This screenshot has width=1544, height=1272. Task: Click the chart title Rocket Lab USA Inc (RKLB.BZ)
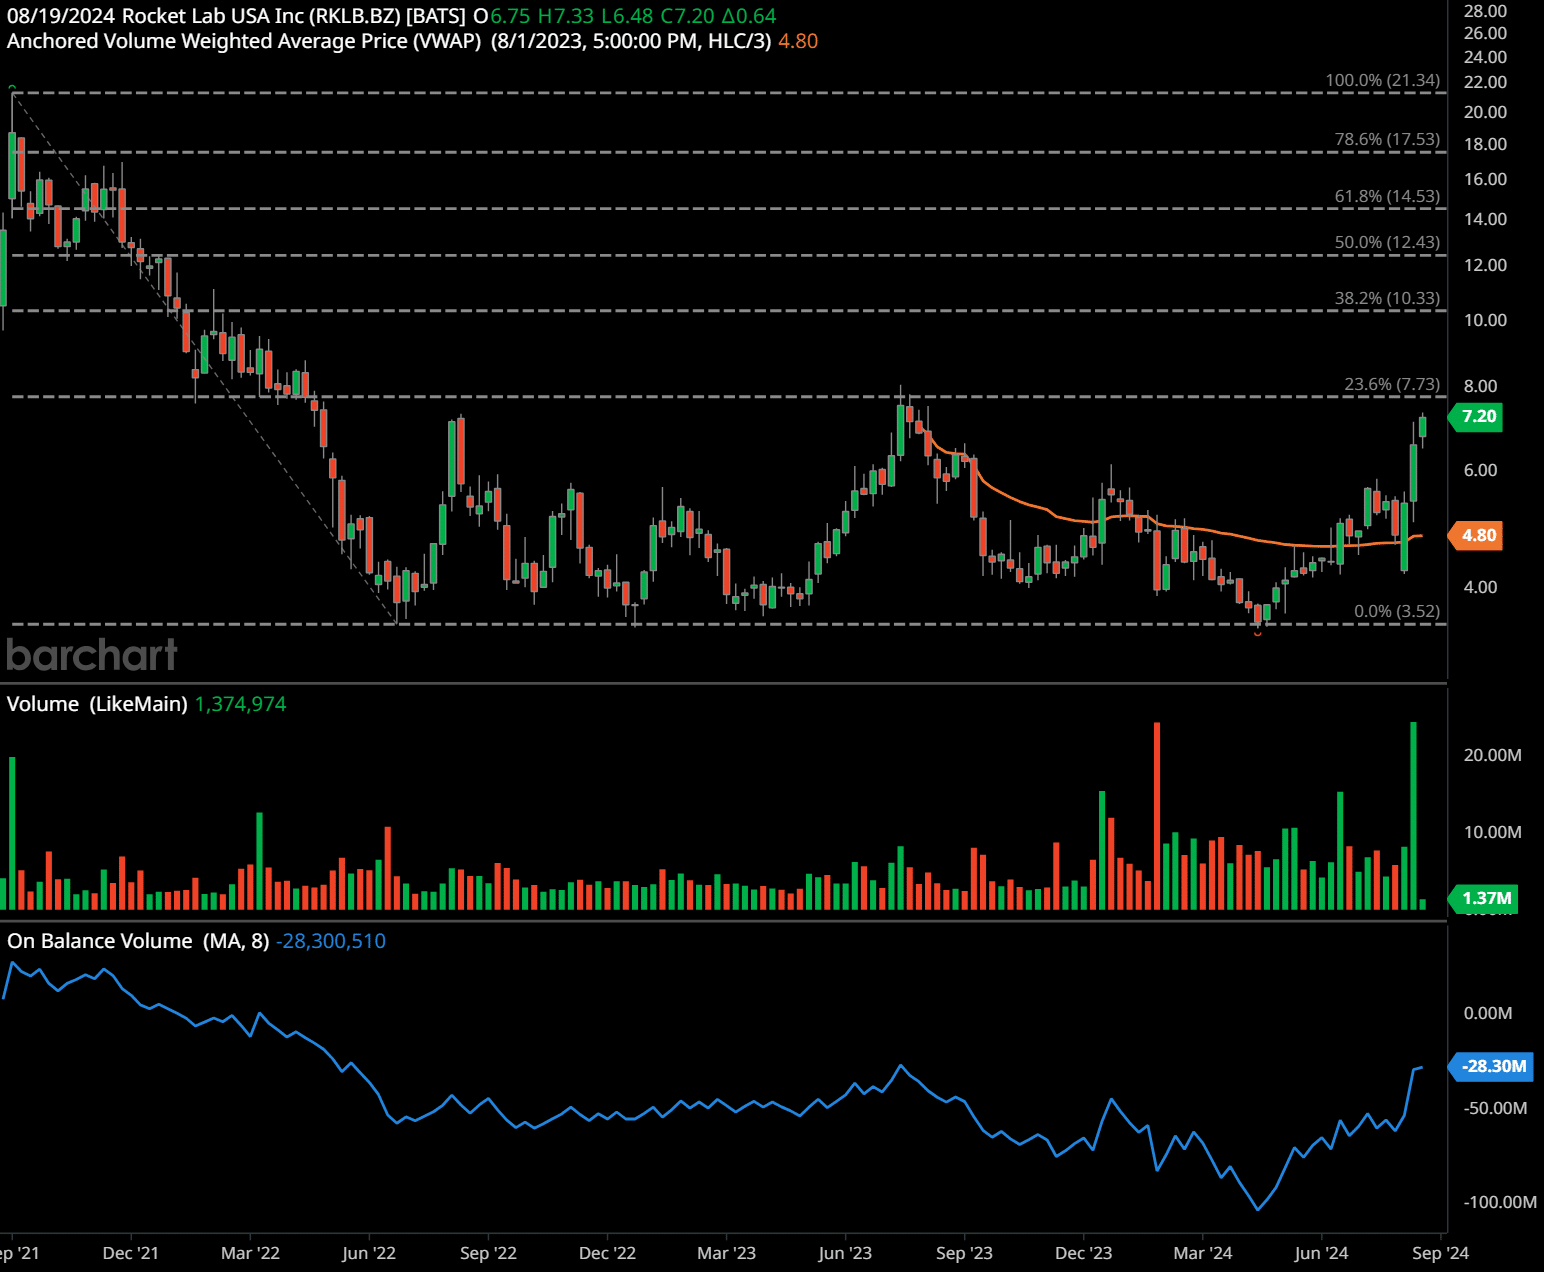(261, 16)
